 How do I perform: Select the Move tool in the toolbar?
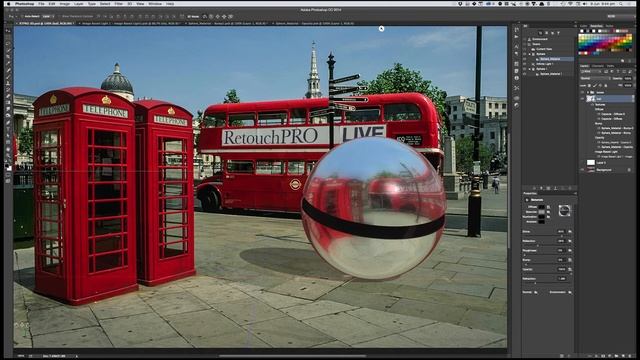tap(8, 30)
